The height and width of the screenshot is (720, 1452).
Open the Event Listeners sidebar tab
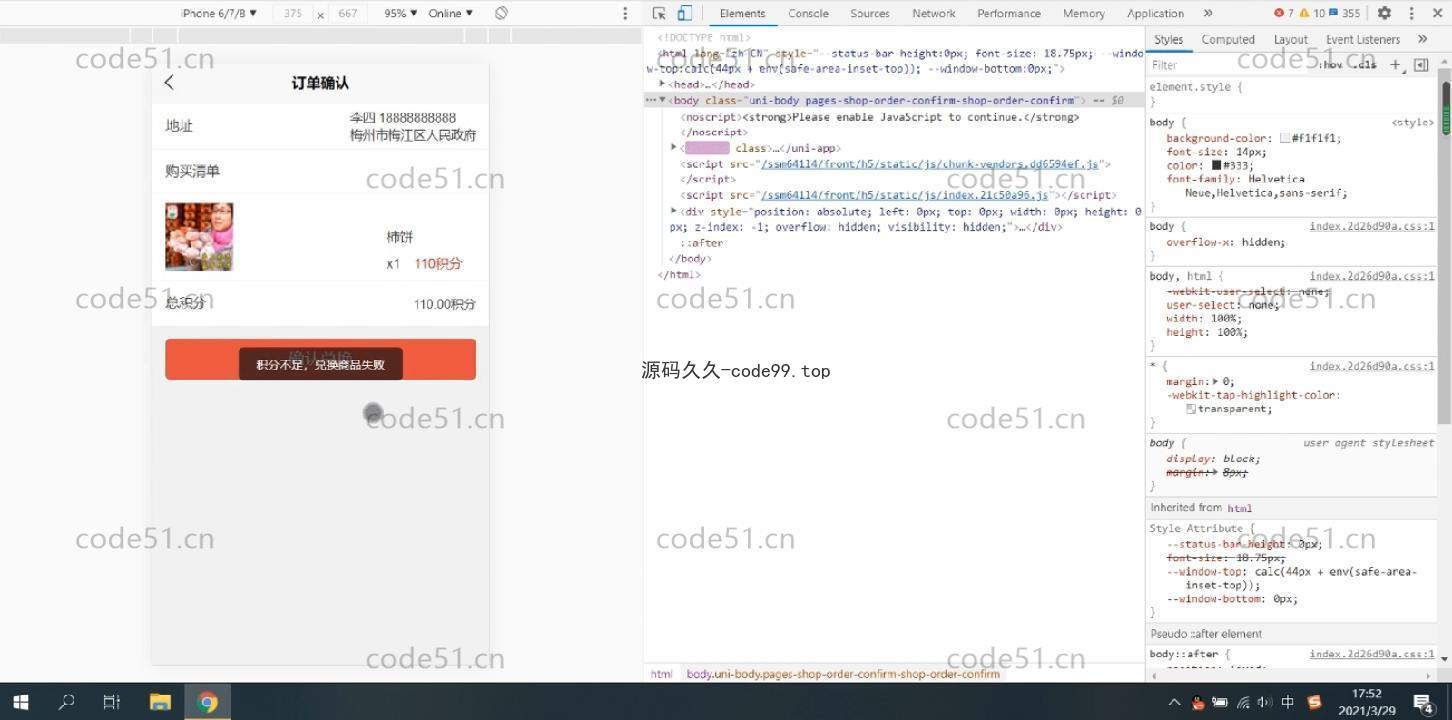(1362, 39)
